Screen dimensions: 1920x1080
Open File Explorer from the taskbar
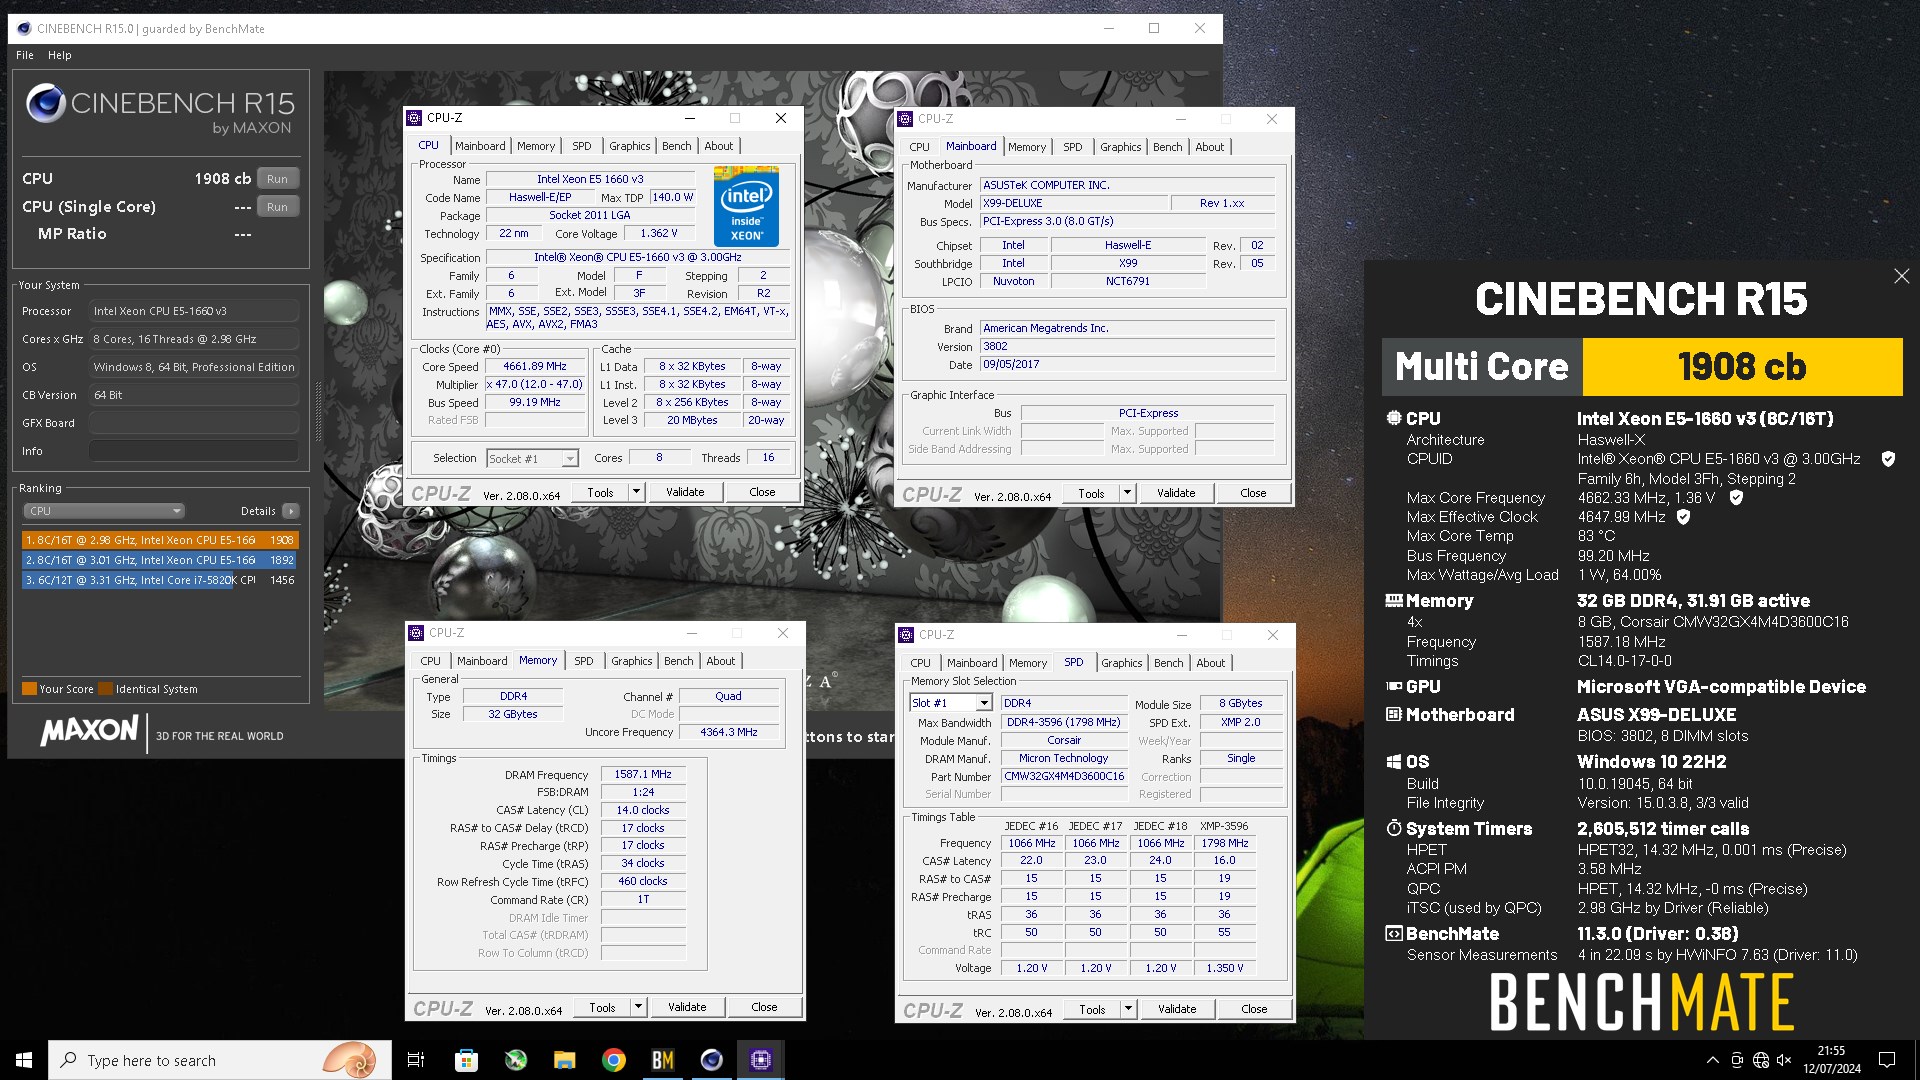[565, 1060]
